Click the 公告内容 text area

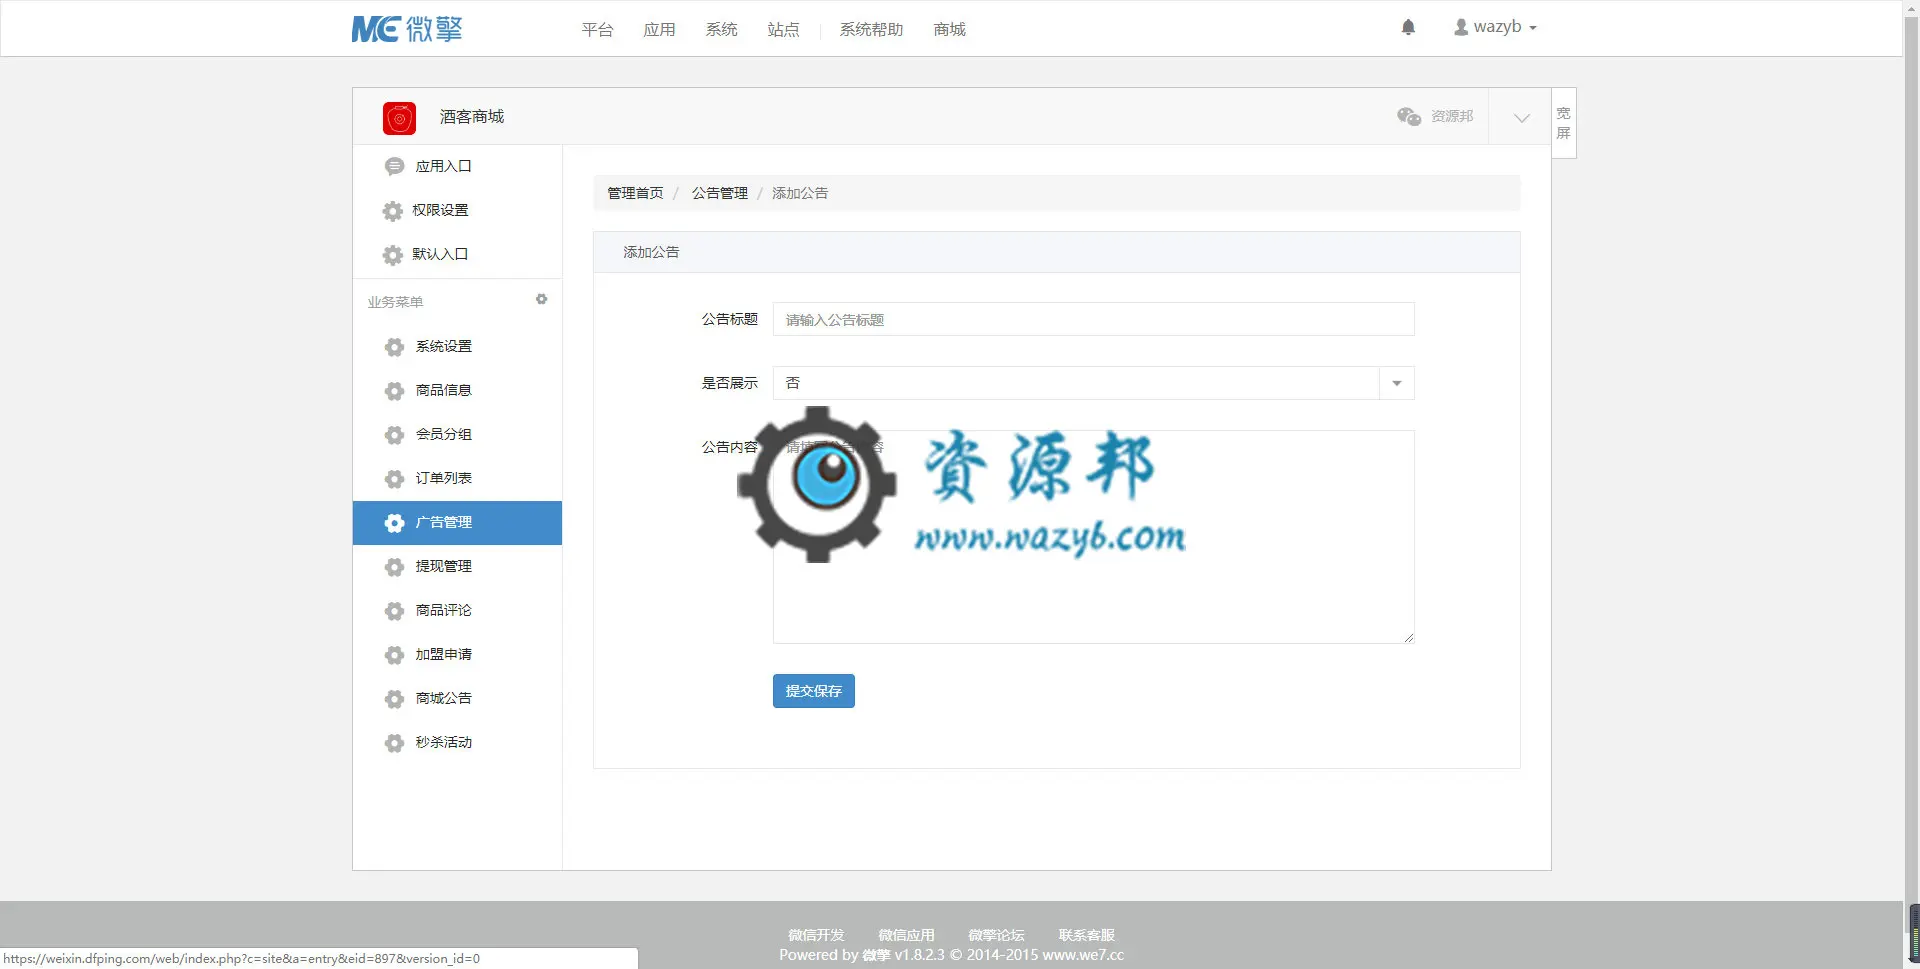point(1094,537)
